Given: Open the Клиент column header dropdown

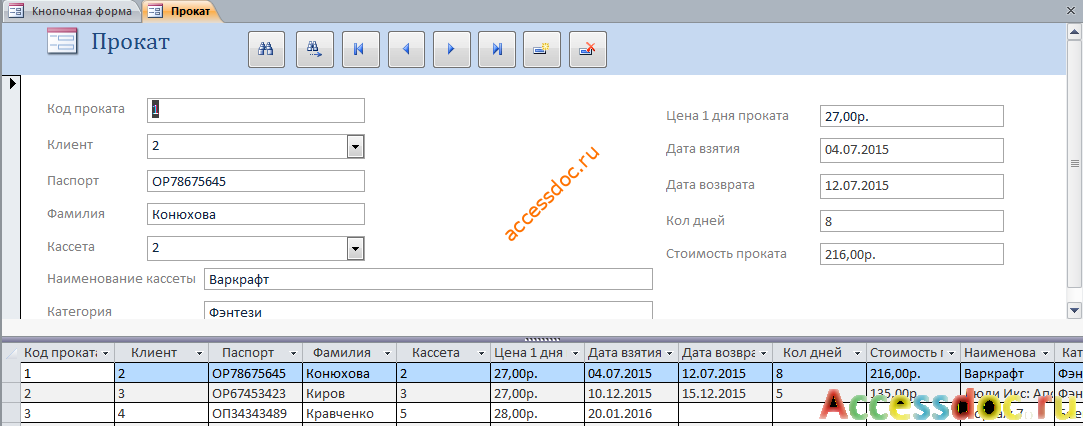Looking at the screenshot, I should point(200,353).
